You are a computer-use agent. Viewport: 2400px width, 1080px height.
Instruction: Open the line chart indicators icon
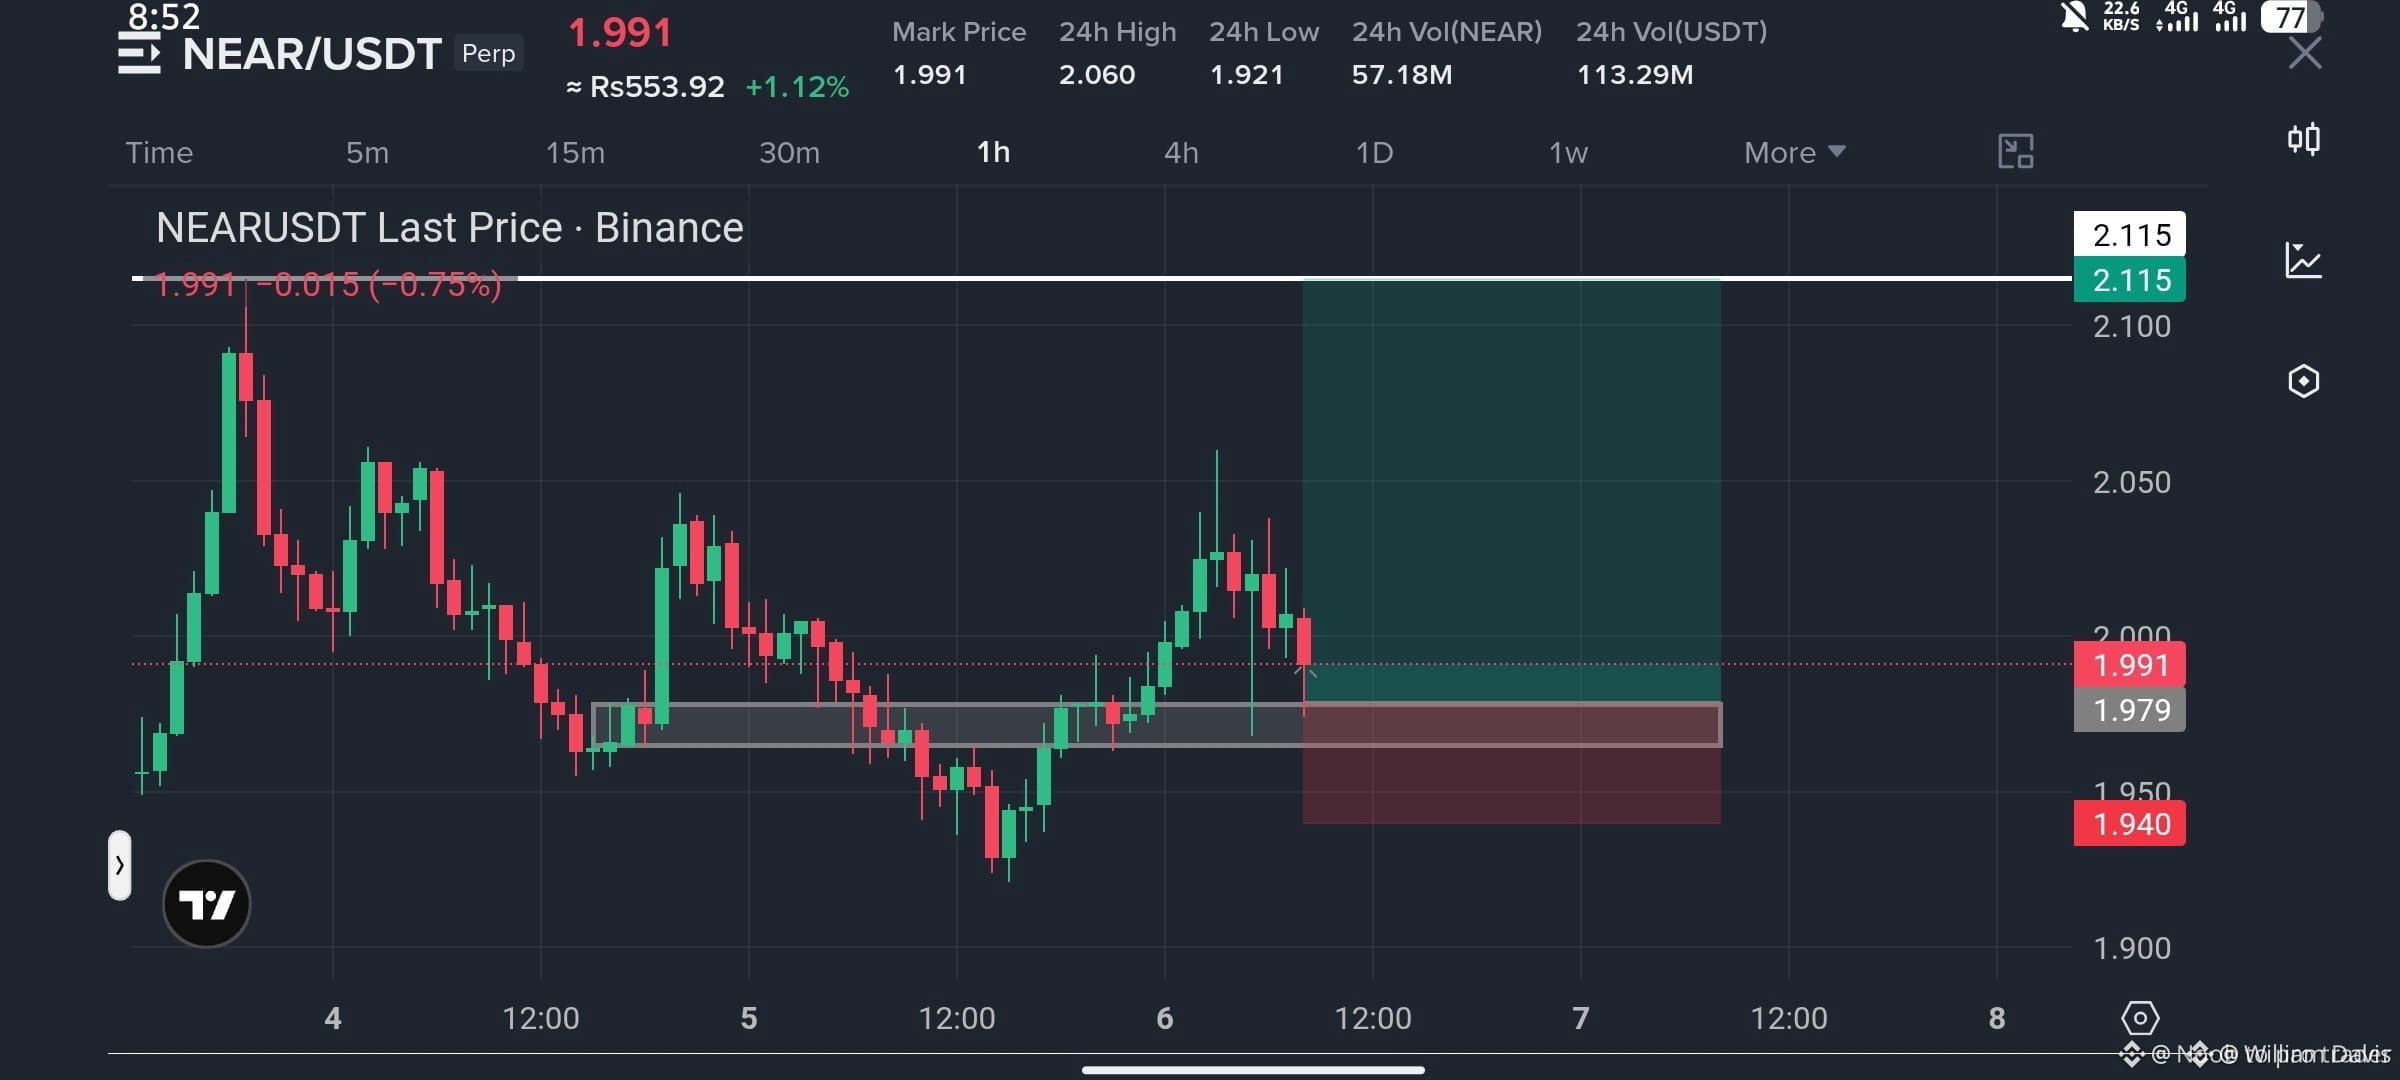[x=2304, y=260]
